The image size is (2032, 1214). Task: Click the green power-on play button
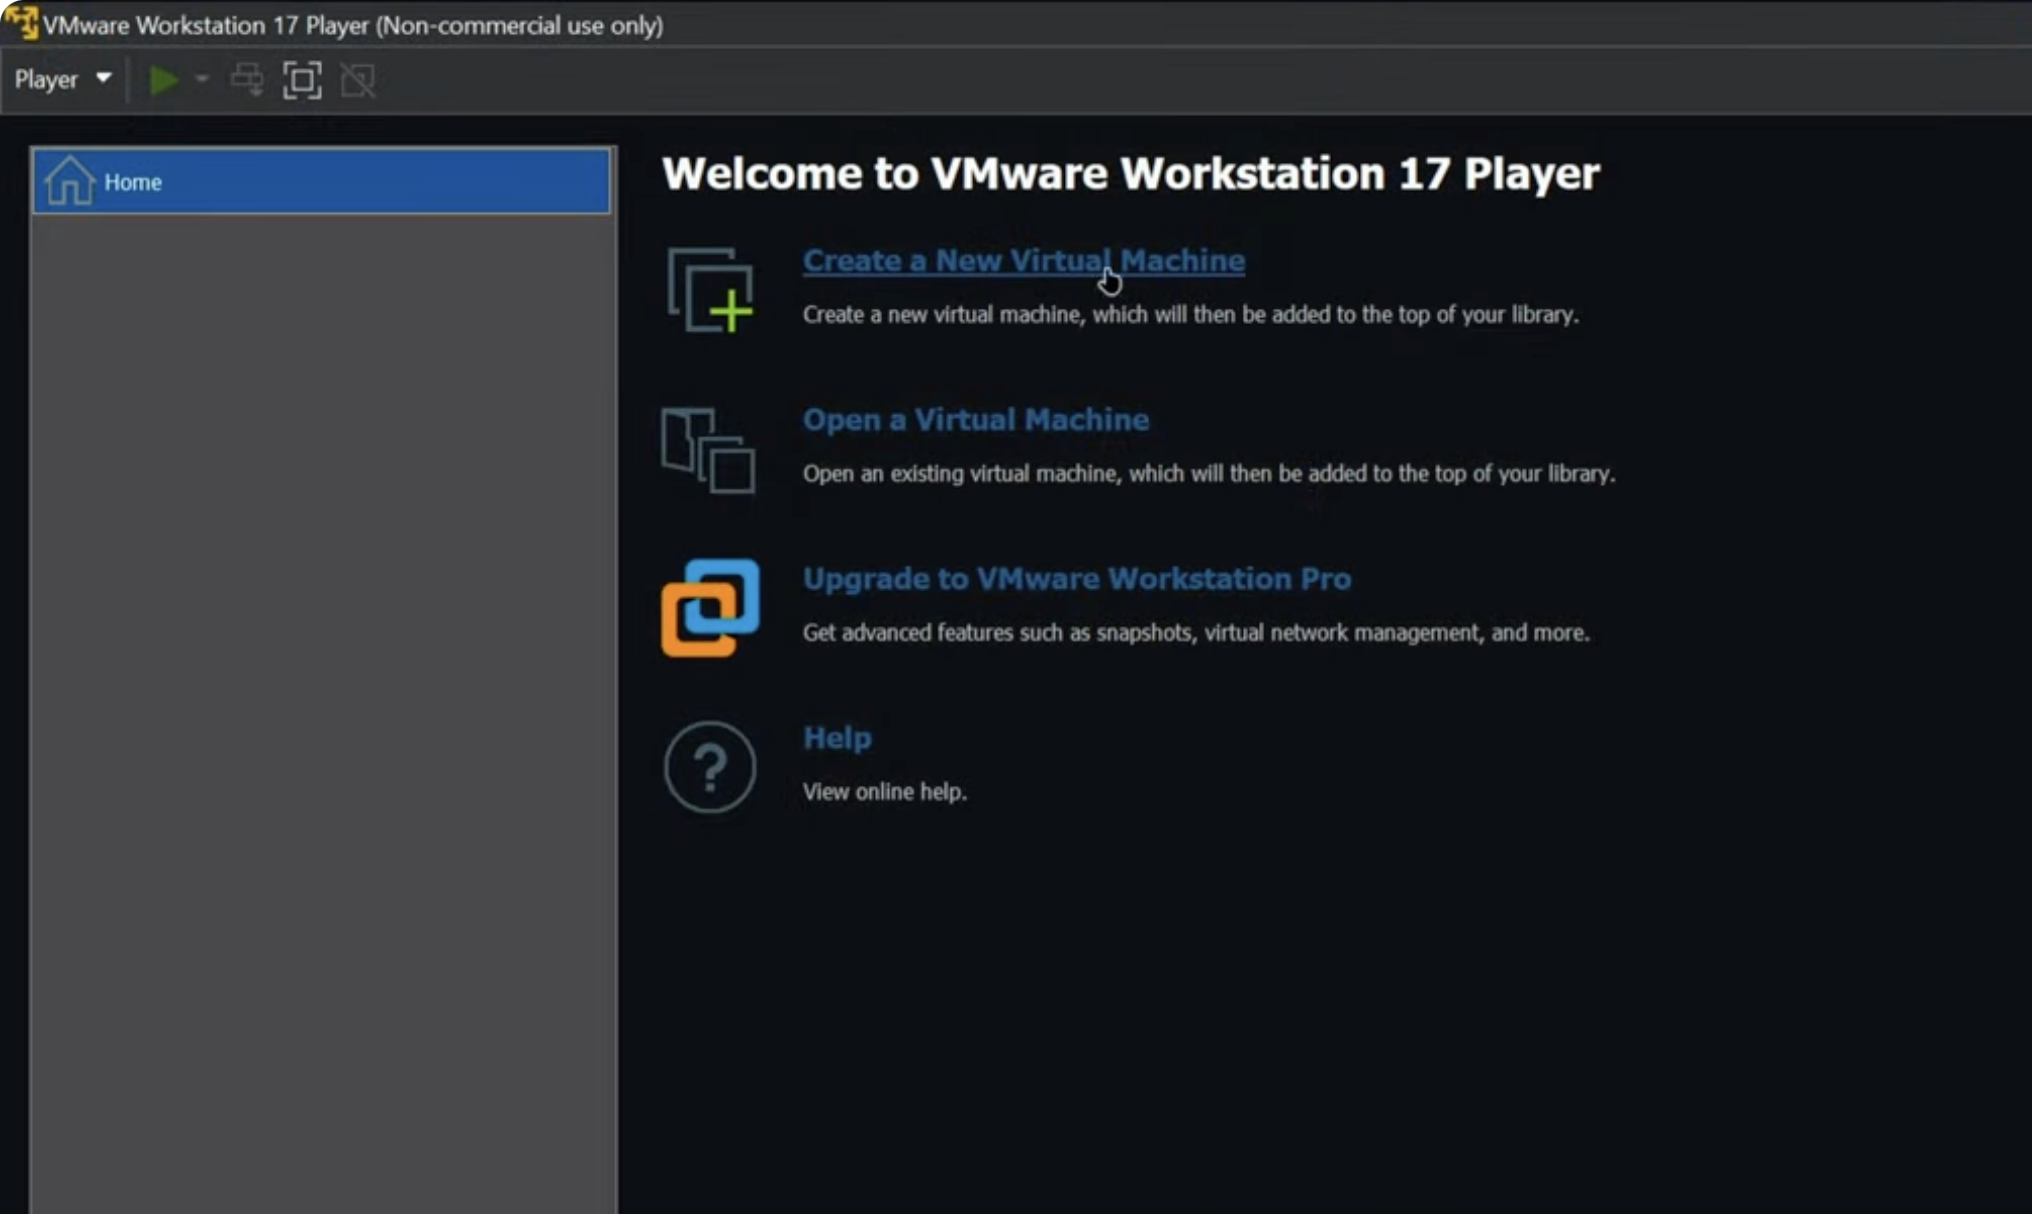163,80
